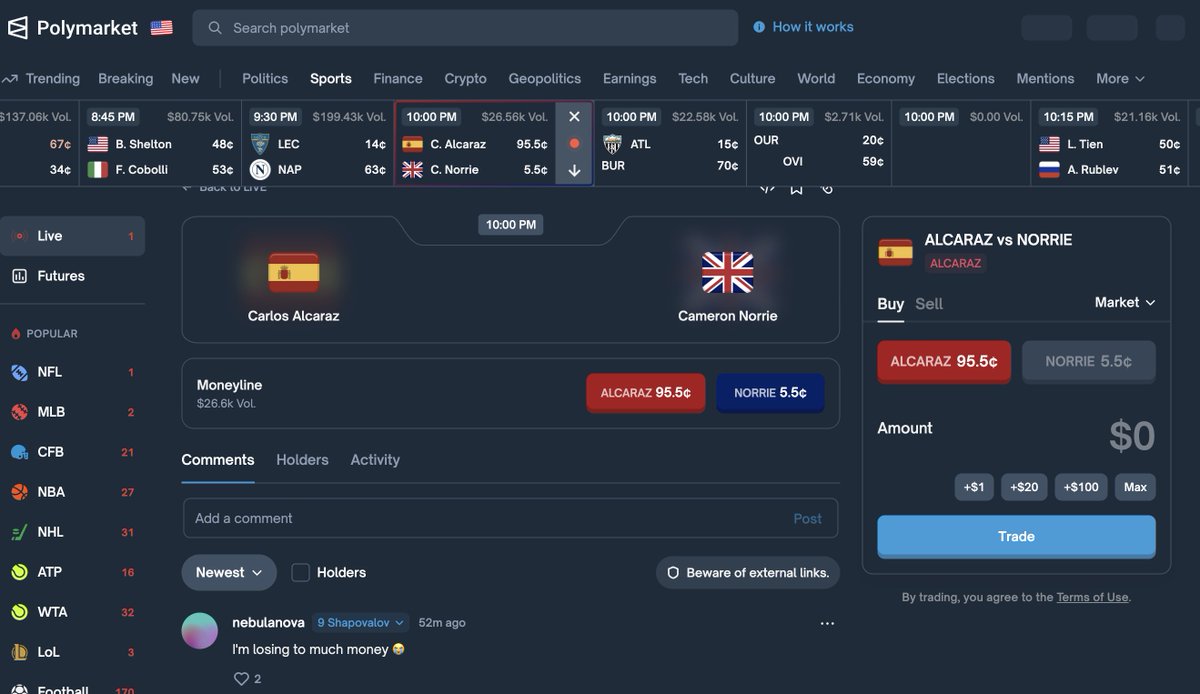Like nebulanova's comment with heart icon
This screenshot has height=694, width=1200.
pos(240,679)
